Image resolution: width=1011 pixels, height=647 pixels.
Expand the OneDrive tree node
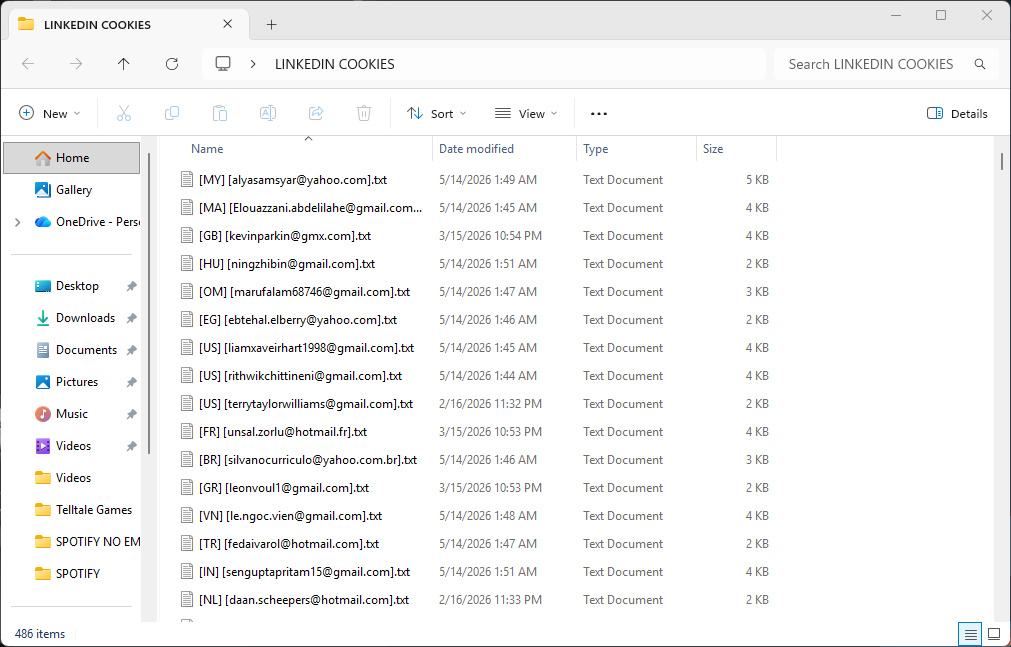click(x=17, y=222)
